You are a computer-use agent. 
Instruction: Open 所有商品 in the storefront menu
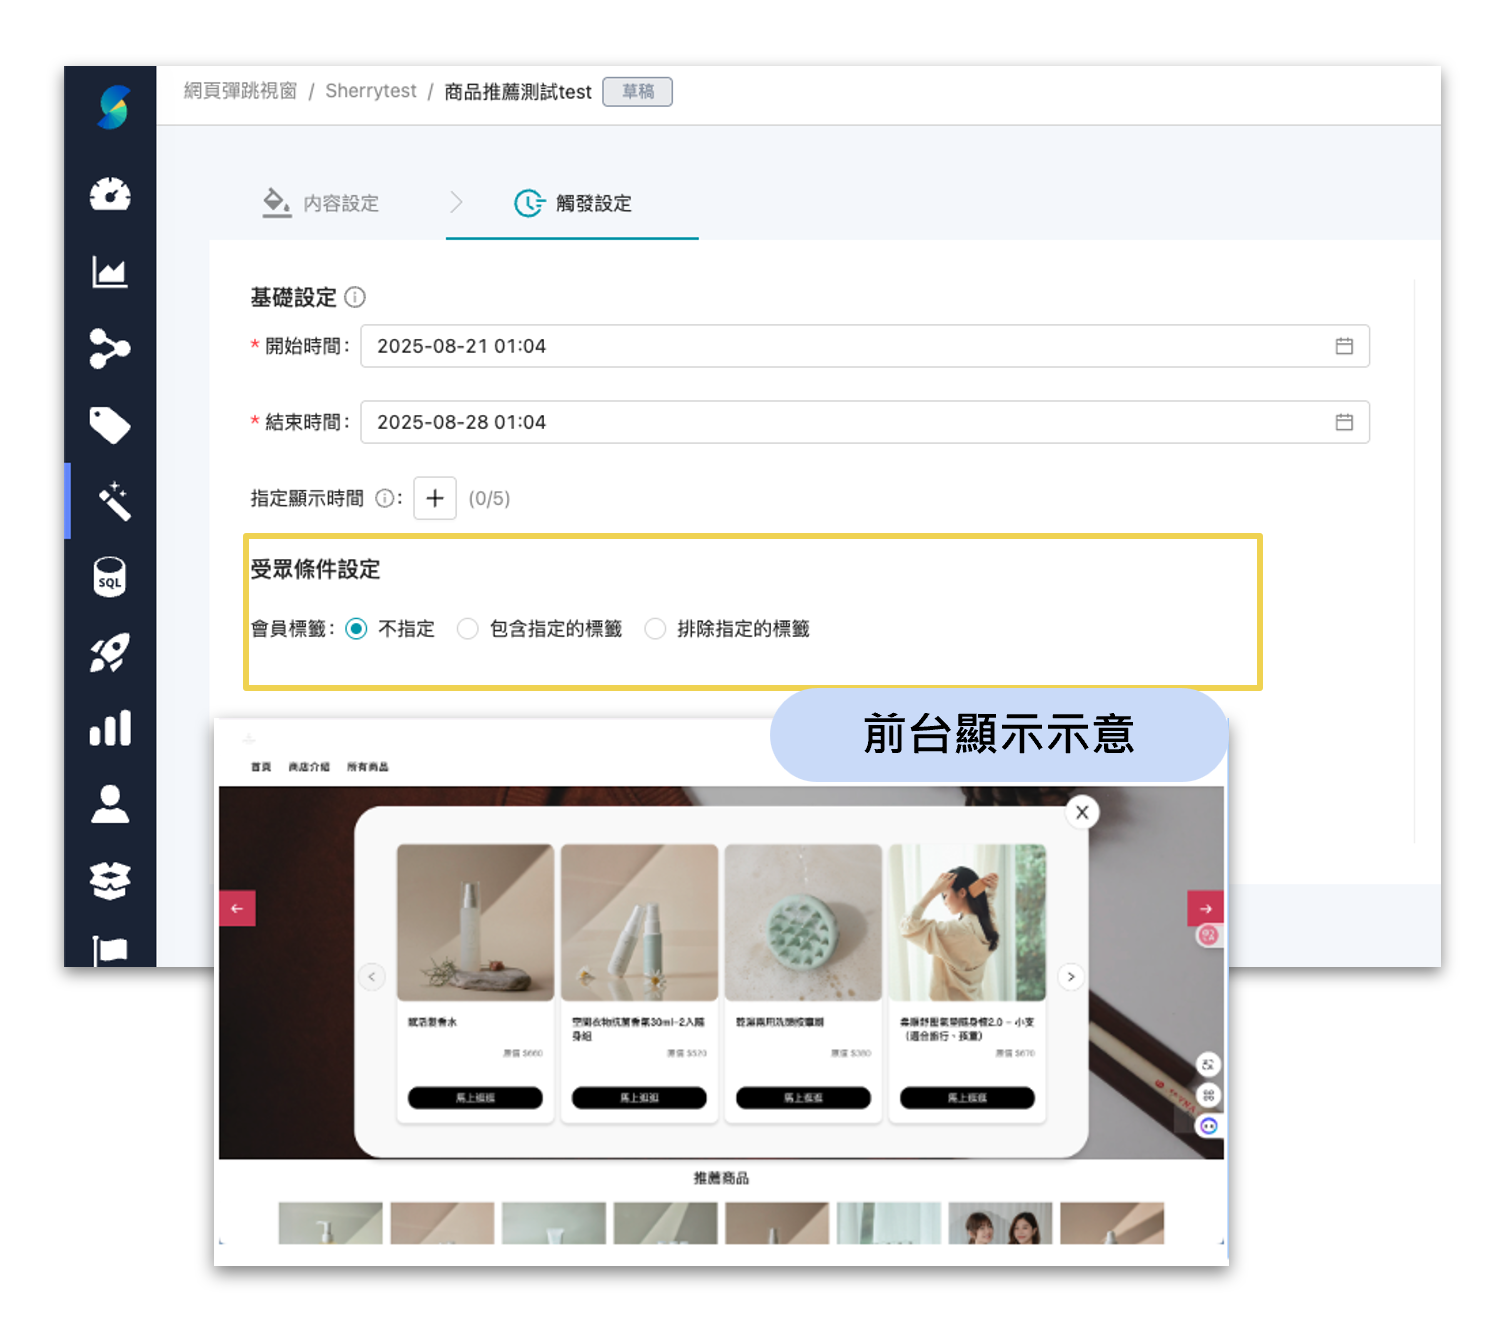[x=368, y=766]
